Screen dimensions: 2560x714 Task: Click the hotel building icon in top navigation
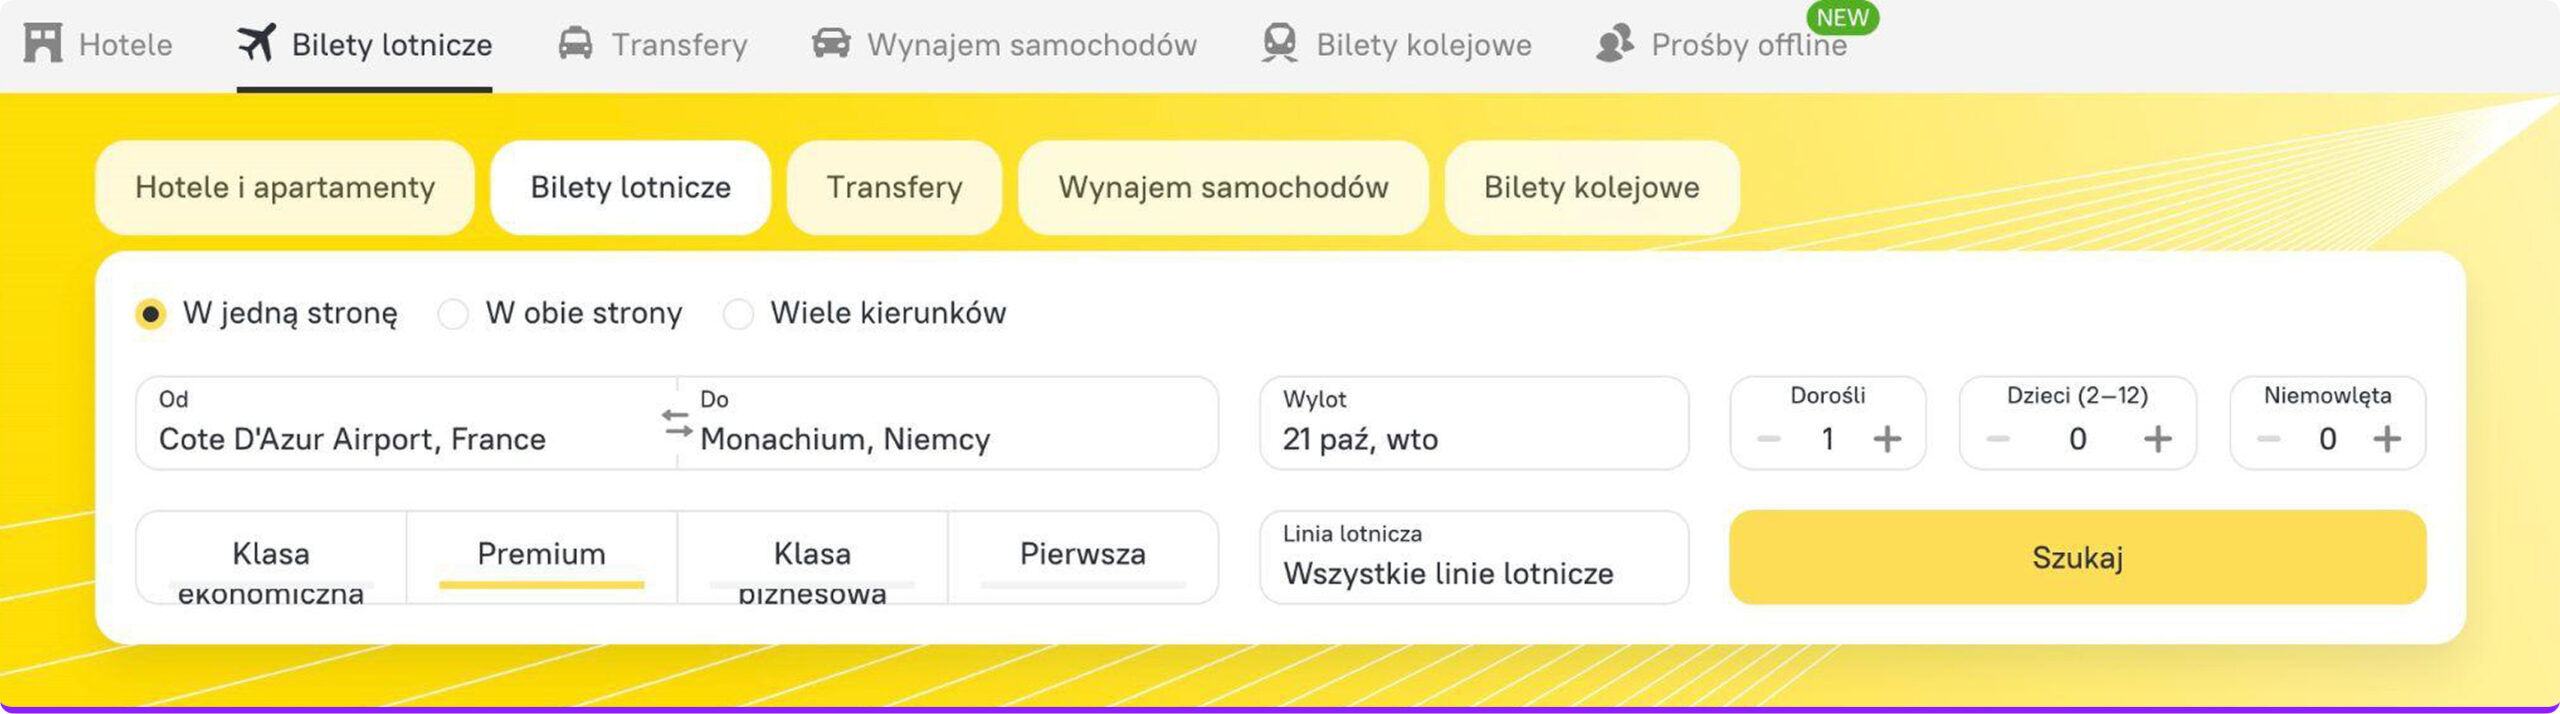point(43,44)
